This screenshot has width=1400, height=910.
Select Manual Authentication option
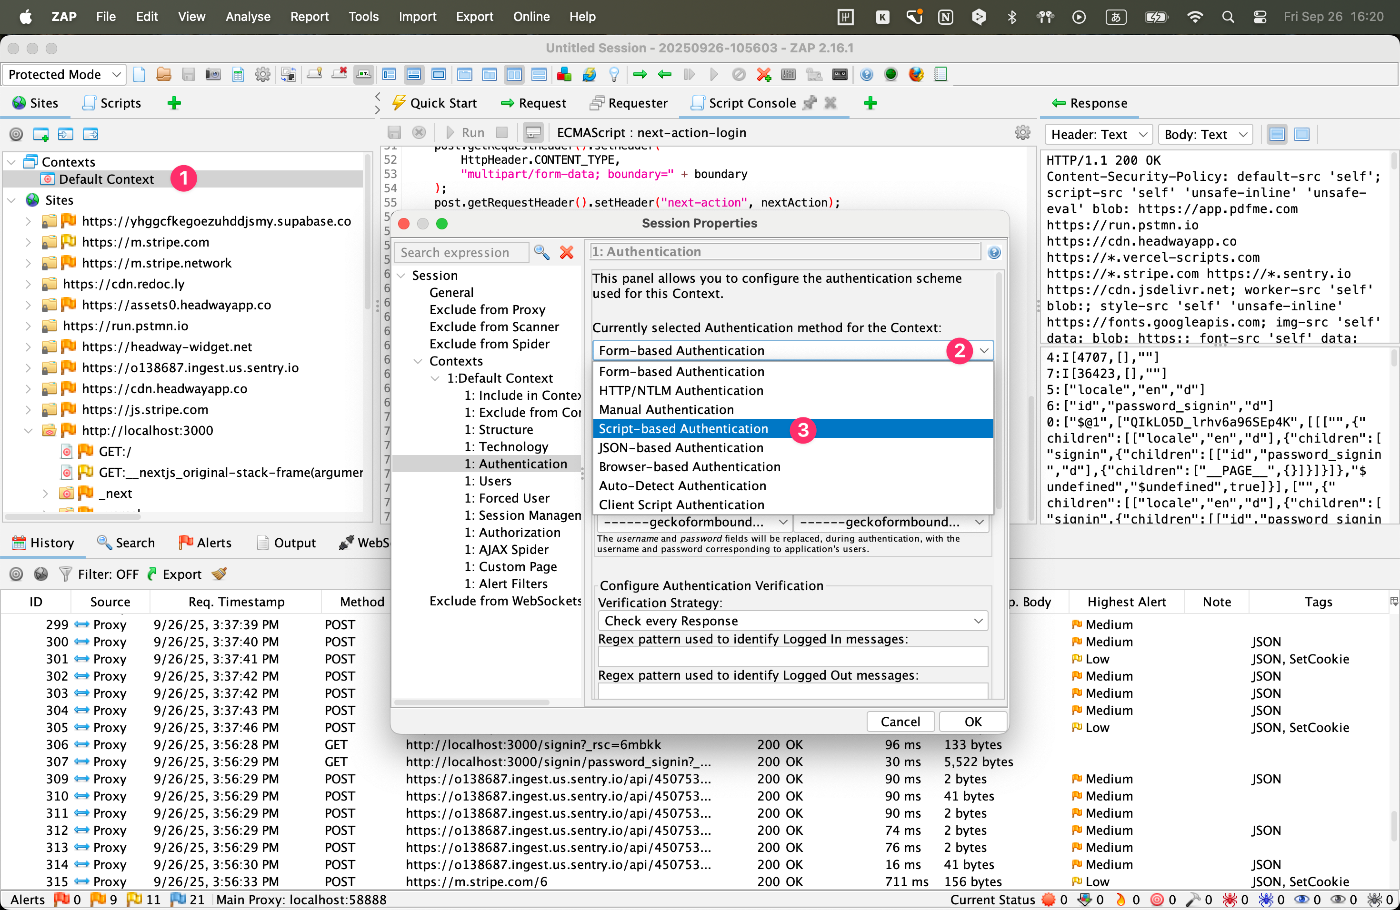pyautogui.click(x=793, y=410)
